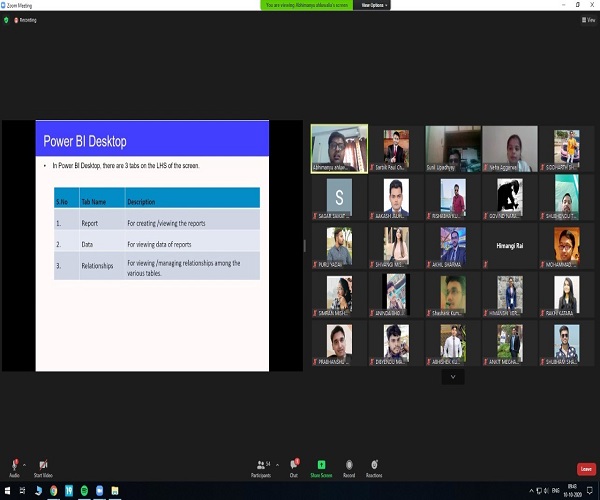Select the Himangi Rai participant tile

point(510,246)
